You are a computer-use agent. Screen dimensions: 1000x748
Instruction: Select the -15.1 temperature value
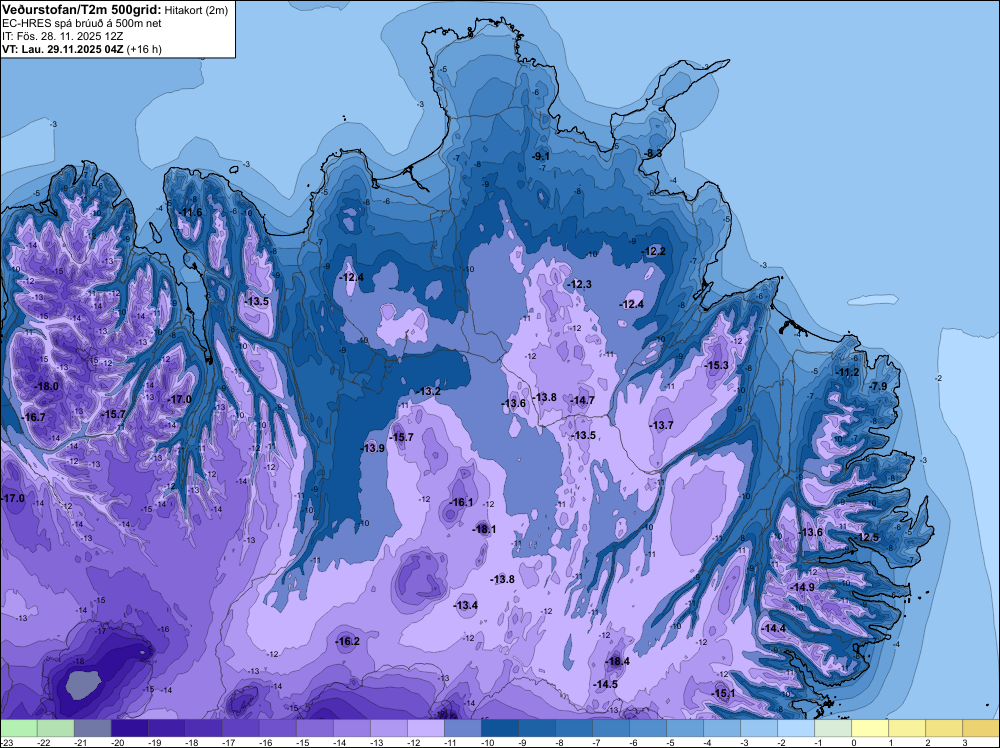click(724, 693)
